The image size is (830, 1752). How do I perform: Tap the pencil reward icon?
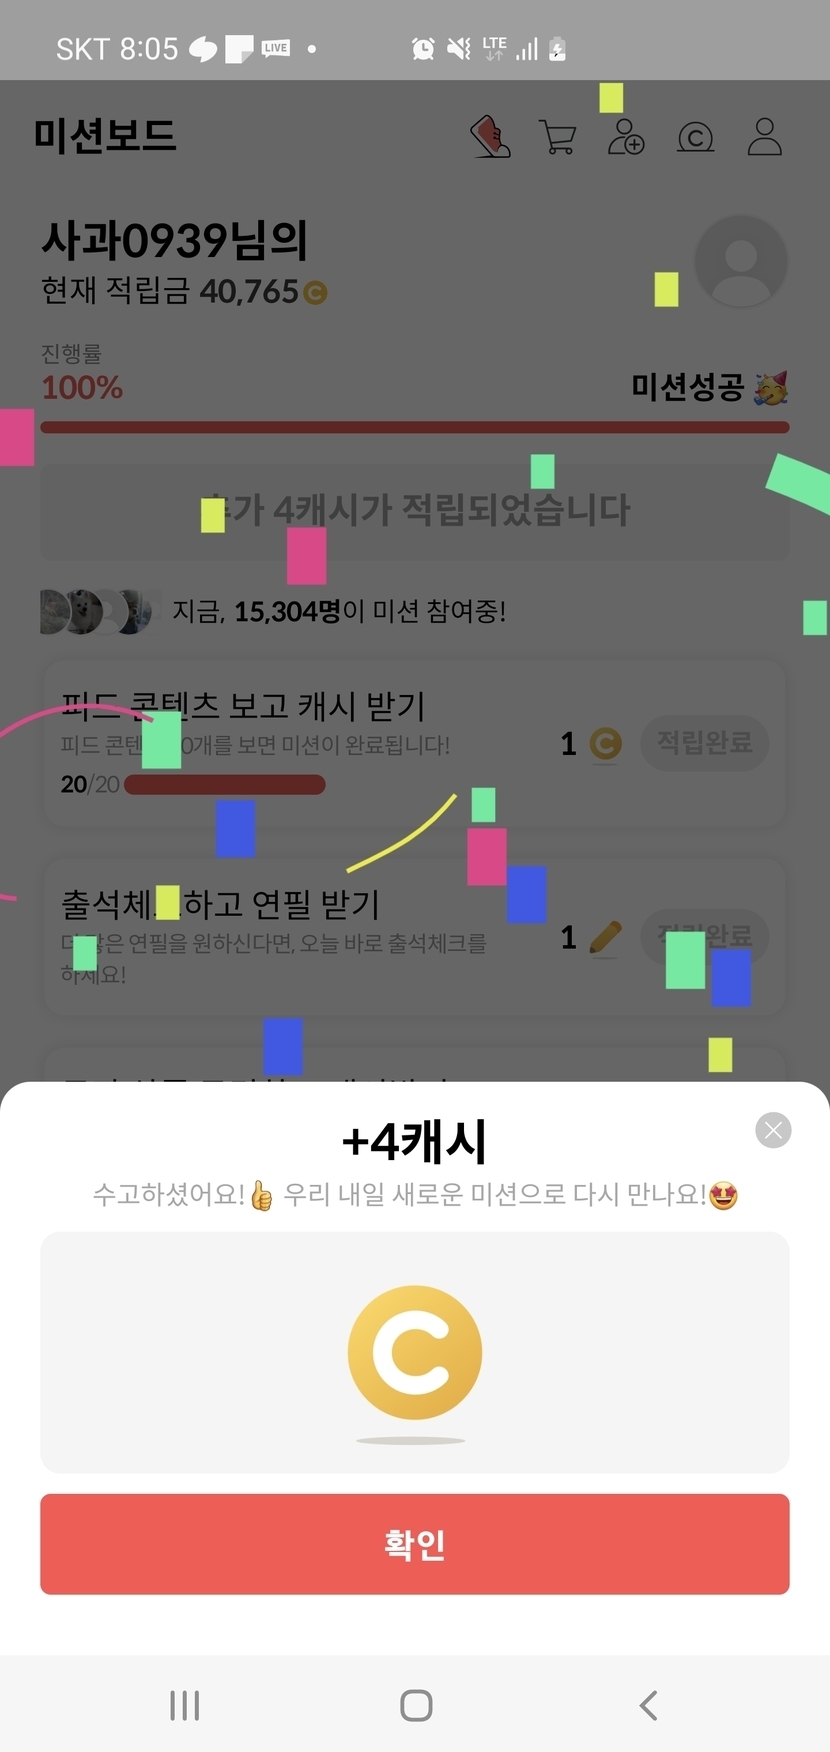605,937
